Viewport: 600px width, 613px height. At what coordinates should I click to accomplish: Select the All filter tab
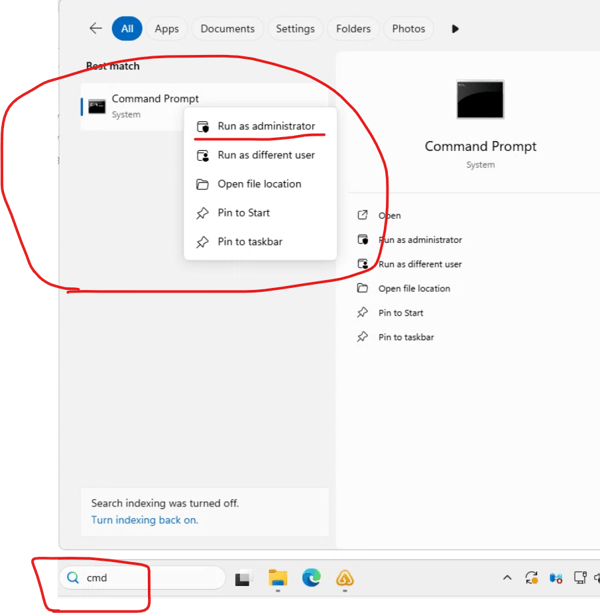[x=127, y=29]
